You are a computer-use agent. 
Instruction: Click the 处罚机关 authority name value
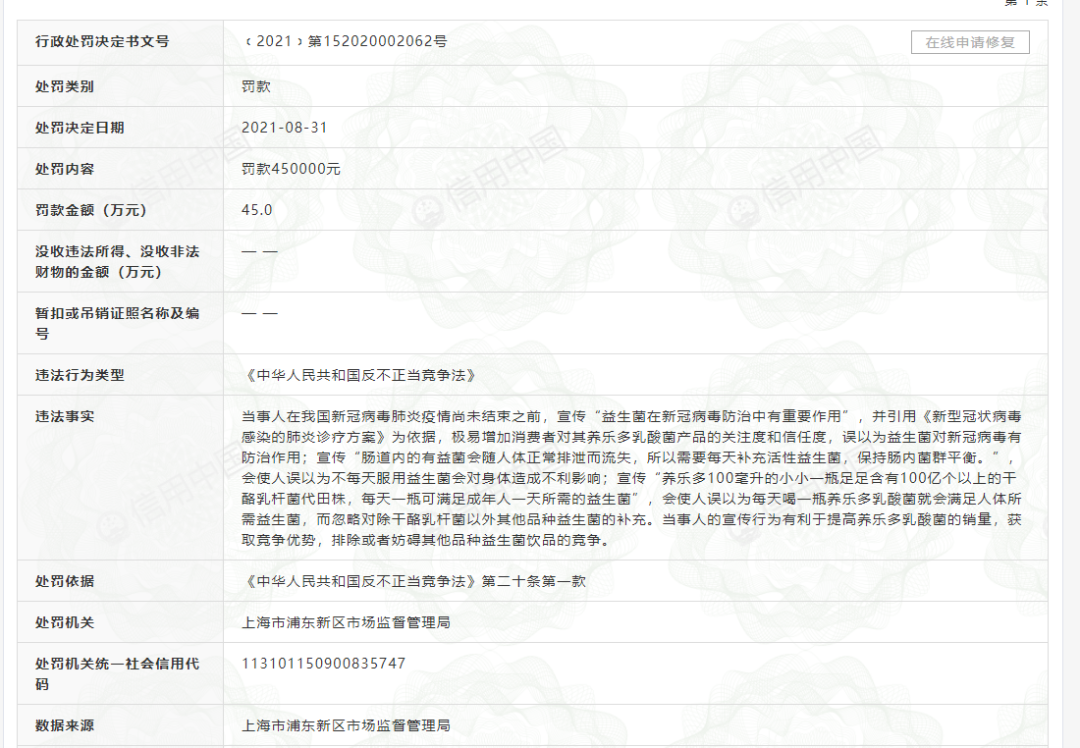pos(346,623)
